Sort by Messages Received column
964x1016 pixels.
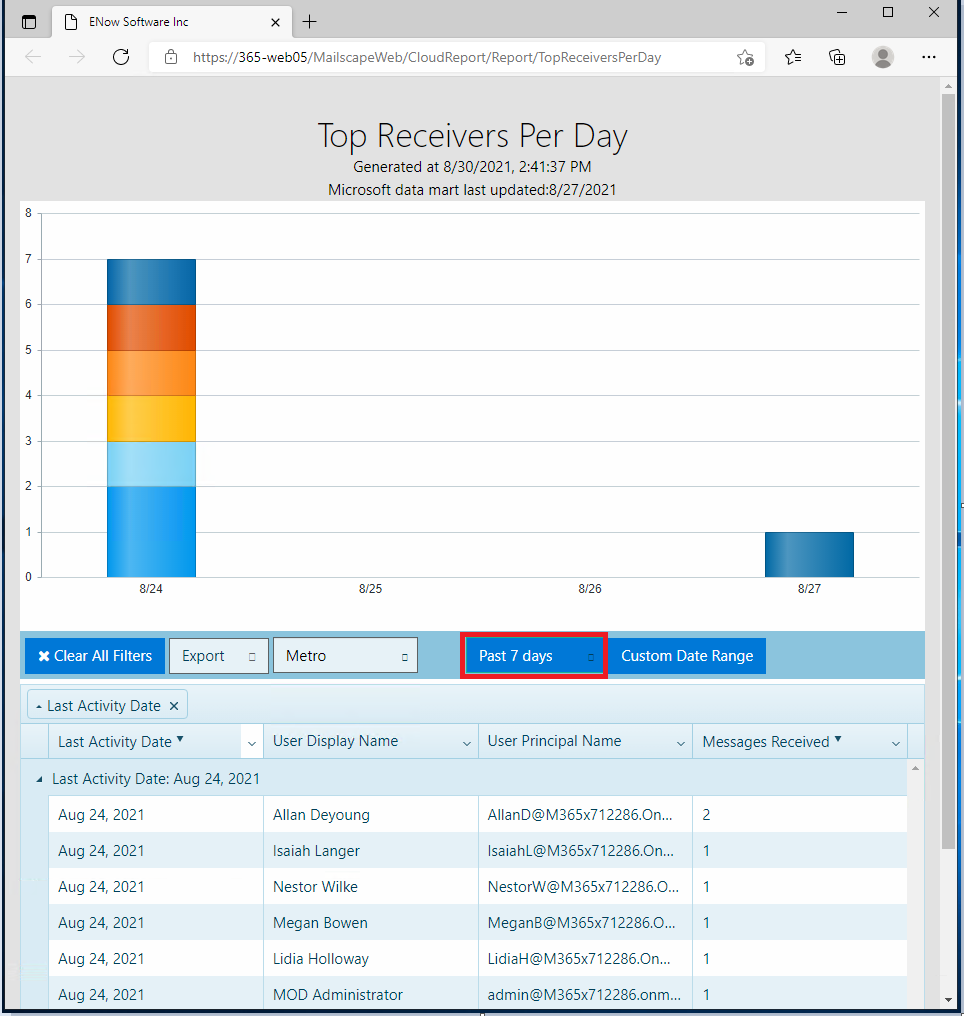tap(766, 741)
